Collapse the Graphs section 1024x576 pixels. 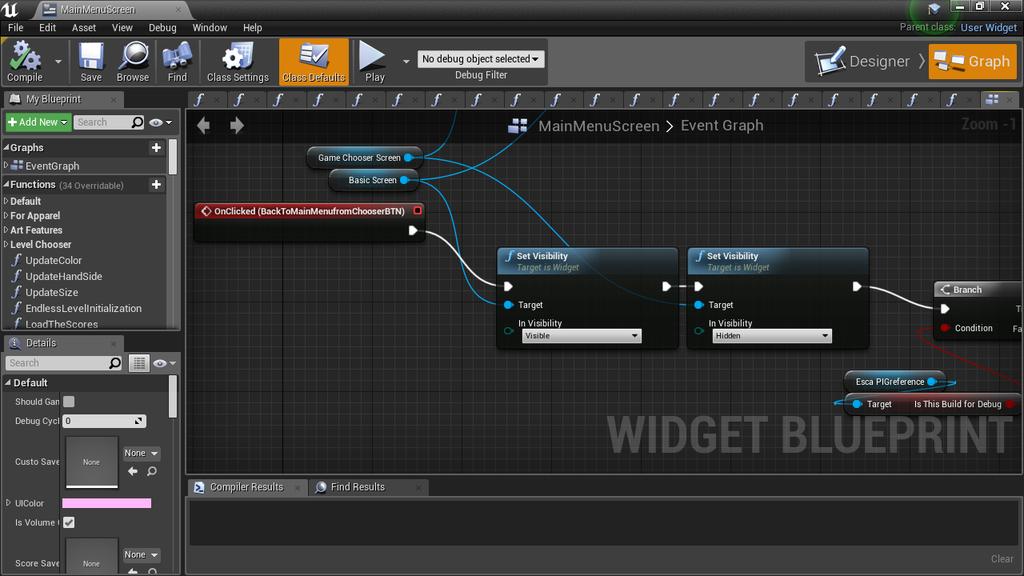coord(7,148)
